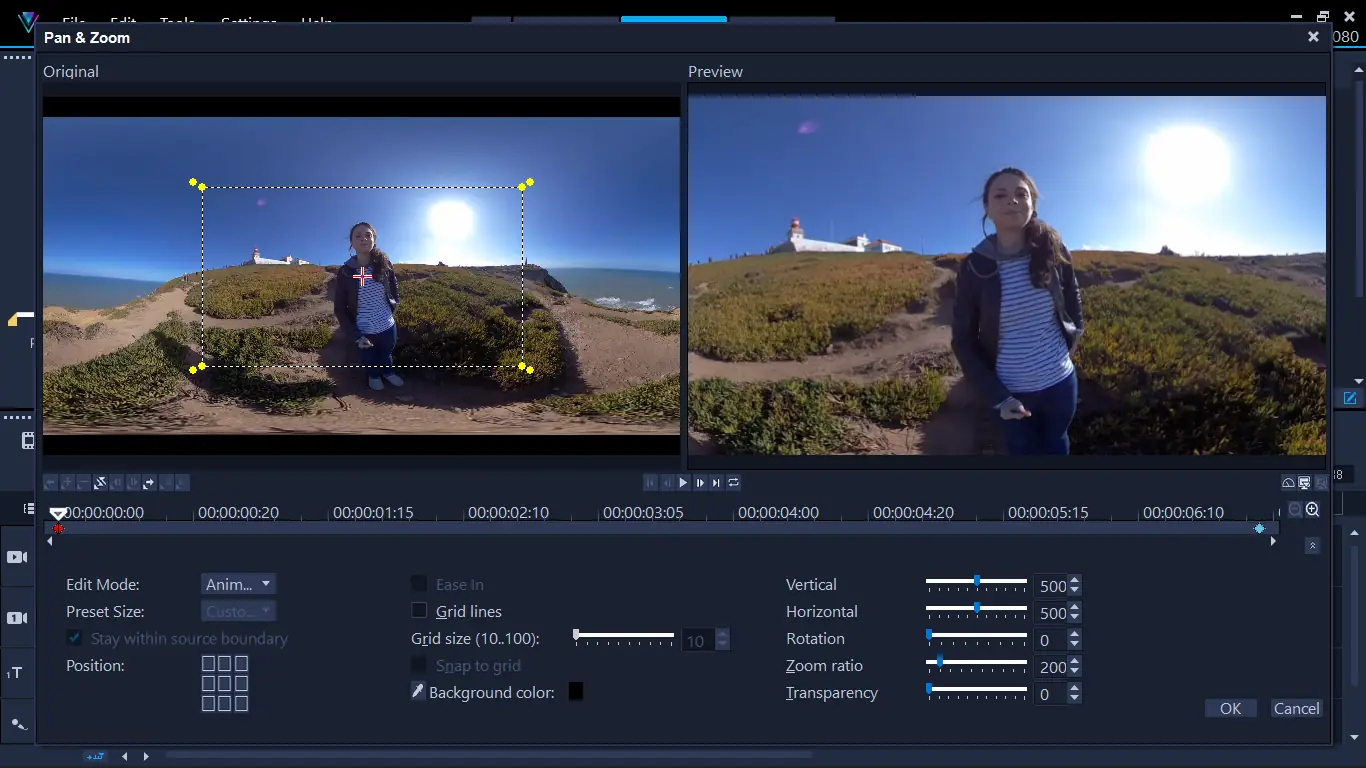Add a new keyframe on the timeline
The height and width of the screenshot is (768, 1366).
[x=66, y=483]
